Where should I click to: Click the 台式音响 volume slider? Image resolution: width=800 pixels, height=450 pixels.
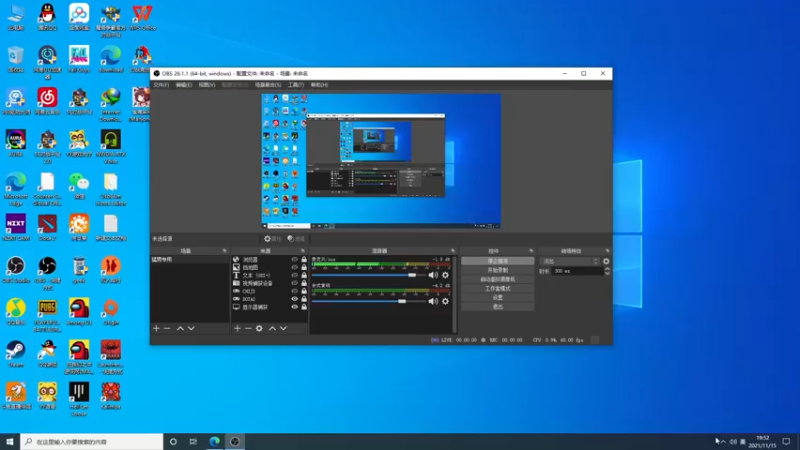click(368, 302)
